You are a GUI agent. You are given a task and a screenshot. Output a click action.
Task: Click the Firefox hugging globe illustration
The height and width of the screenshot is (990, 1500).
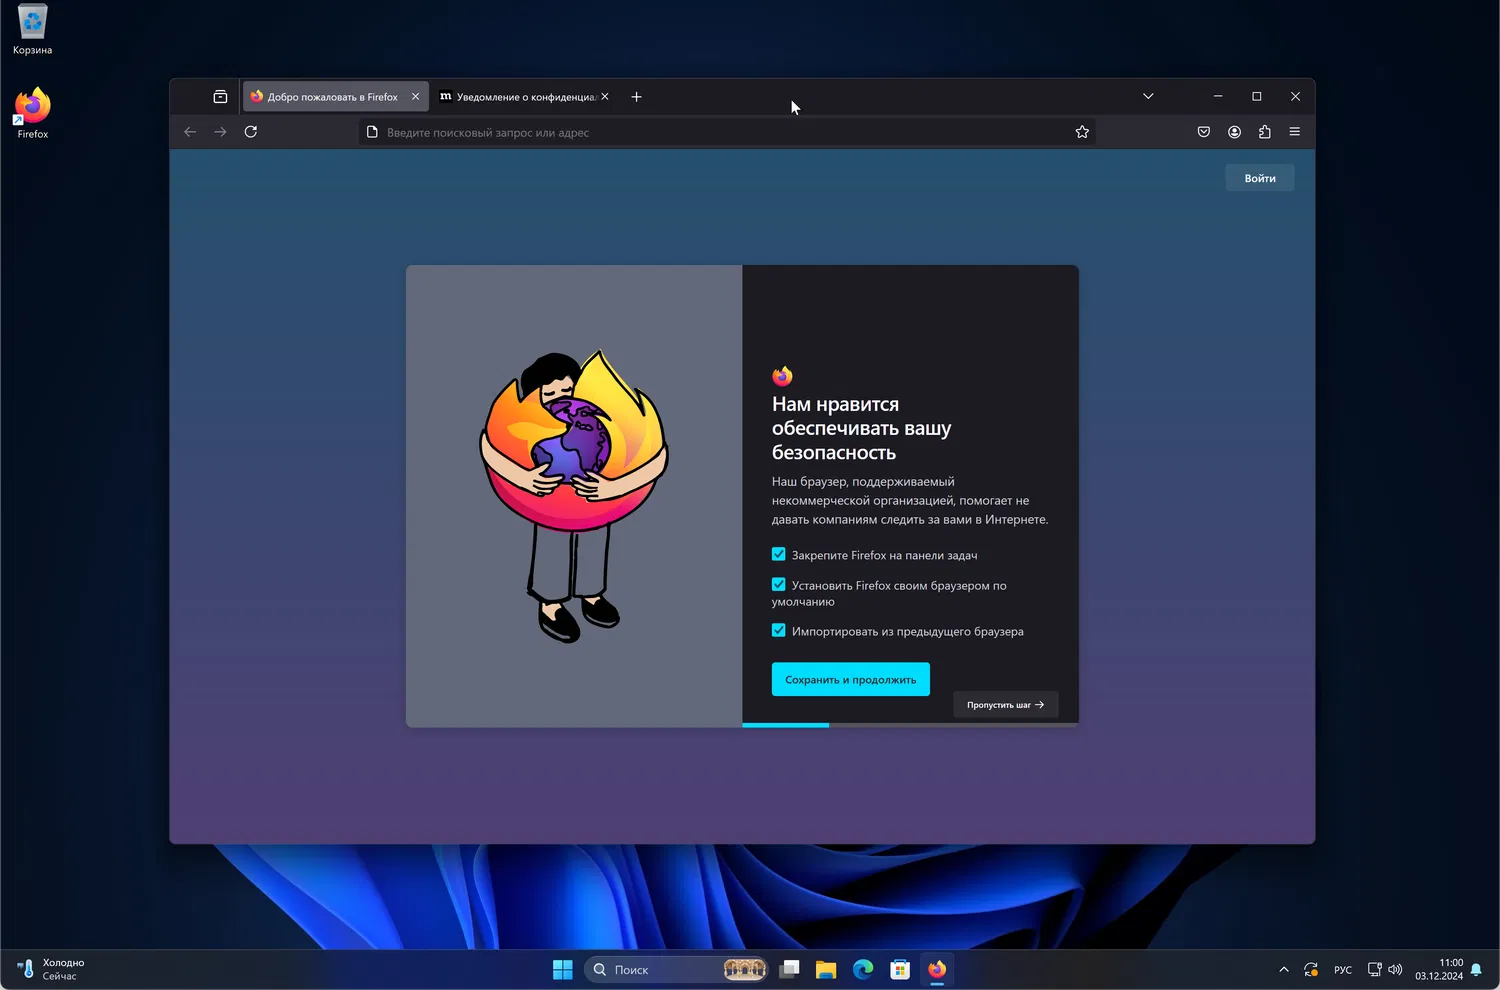(574, 495)
